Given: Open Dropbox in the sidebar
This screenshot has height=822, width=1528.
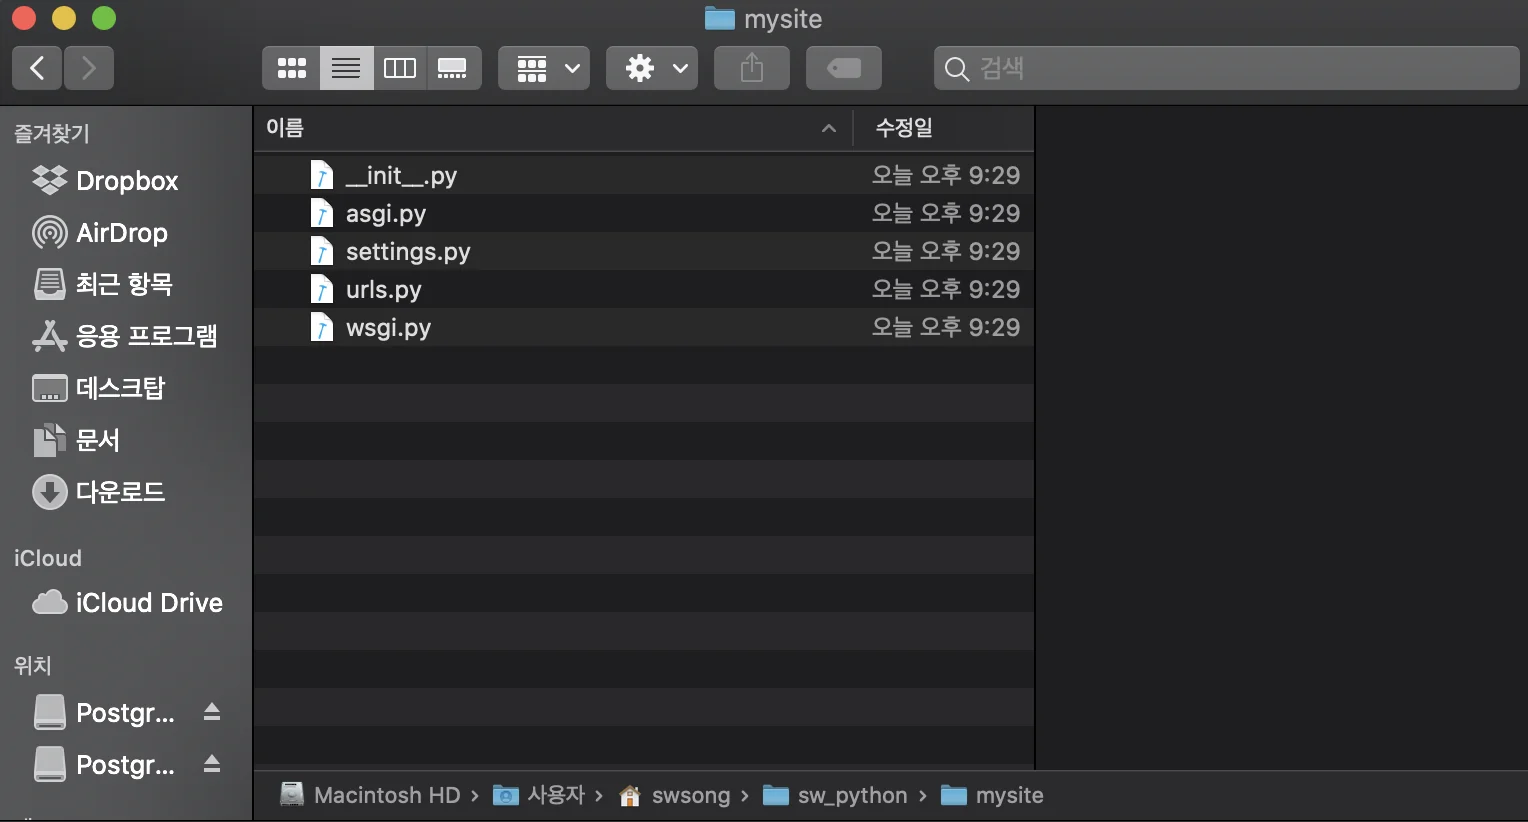Looking at the screenshot, I should pos(126,181).
